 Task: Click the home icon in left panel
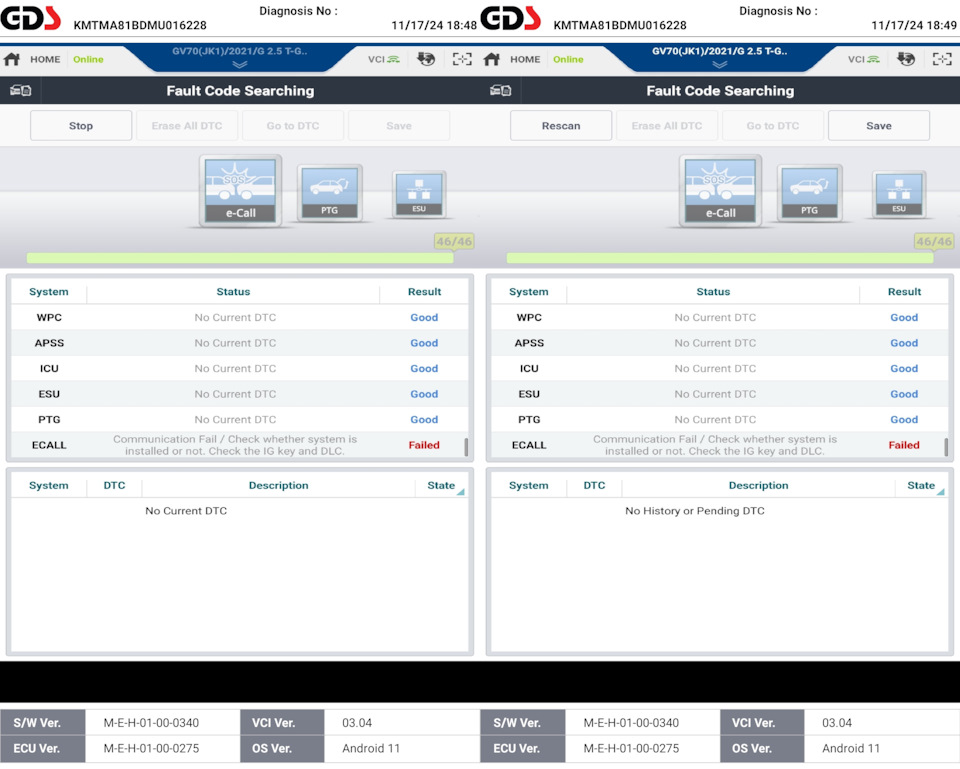[x=12, y=59]
